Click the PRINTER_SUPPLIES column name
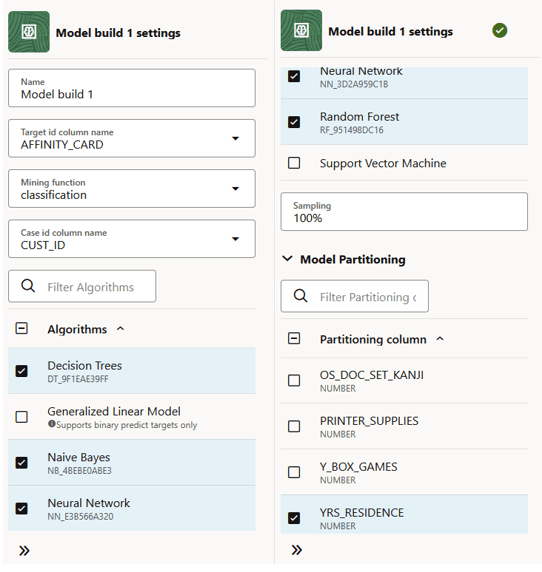The width and height of the screenshot is (542, 572). pyautogui.click(x=369, y=421)
